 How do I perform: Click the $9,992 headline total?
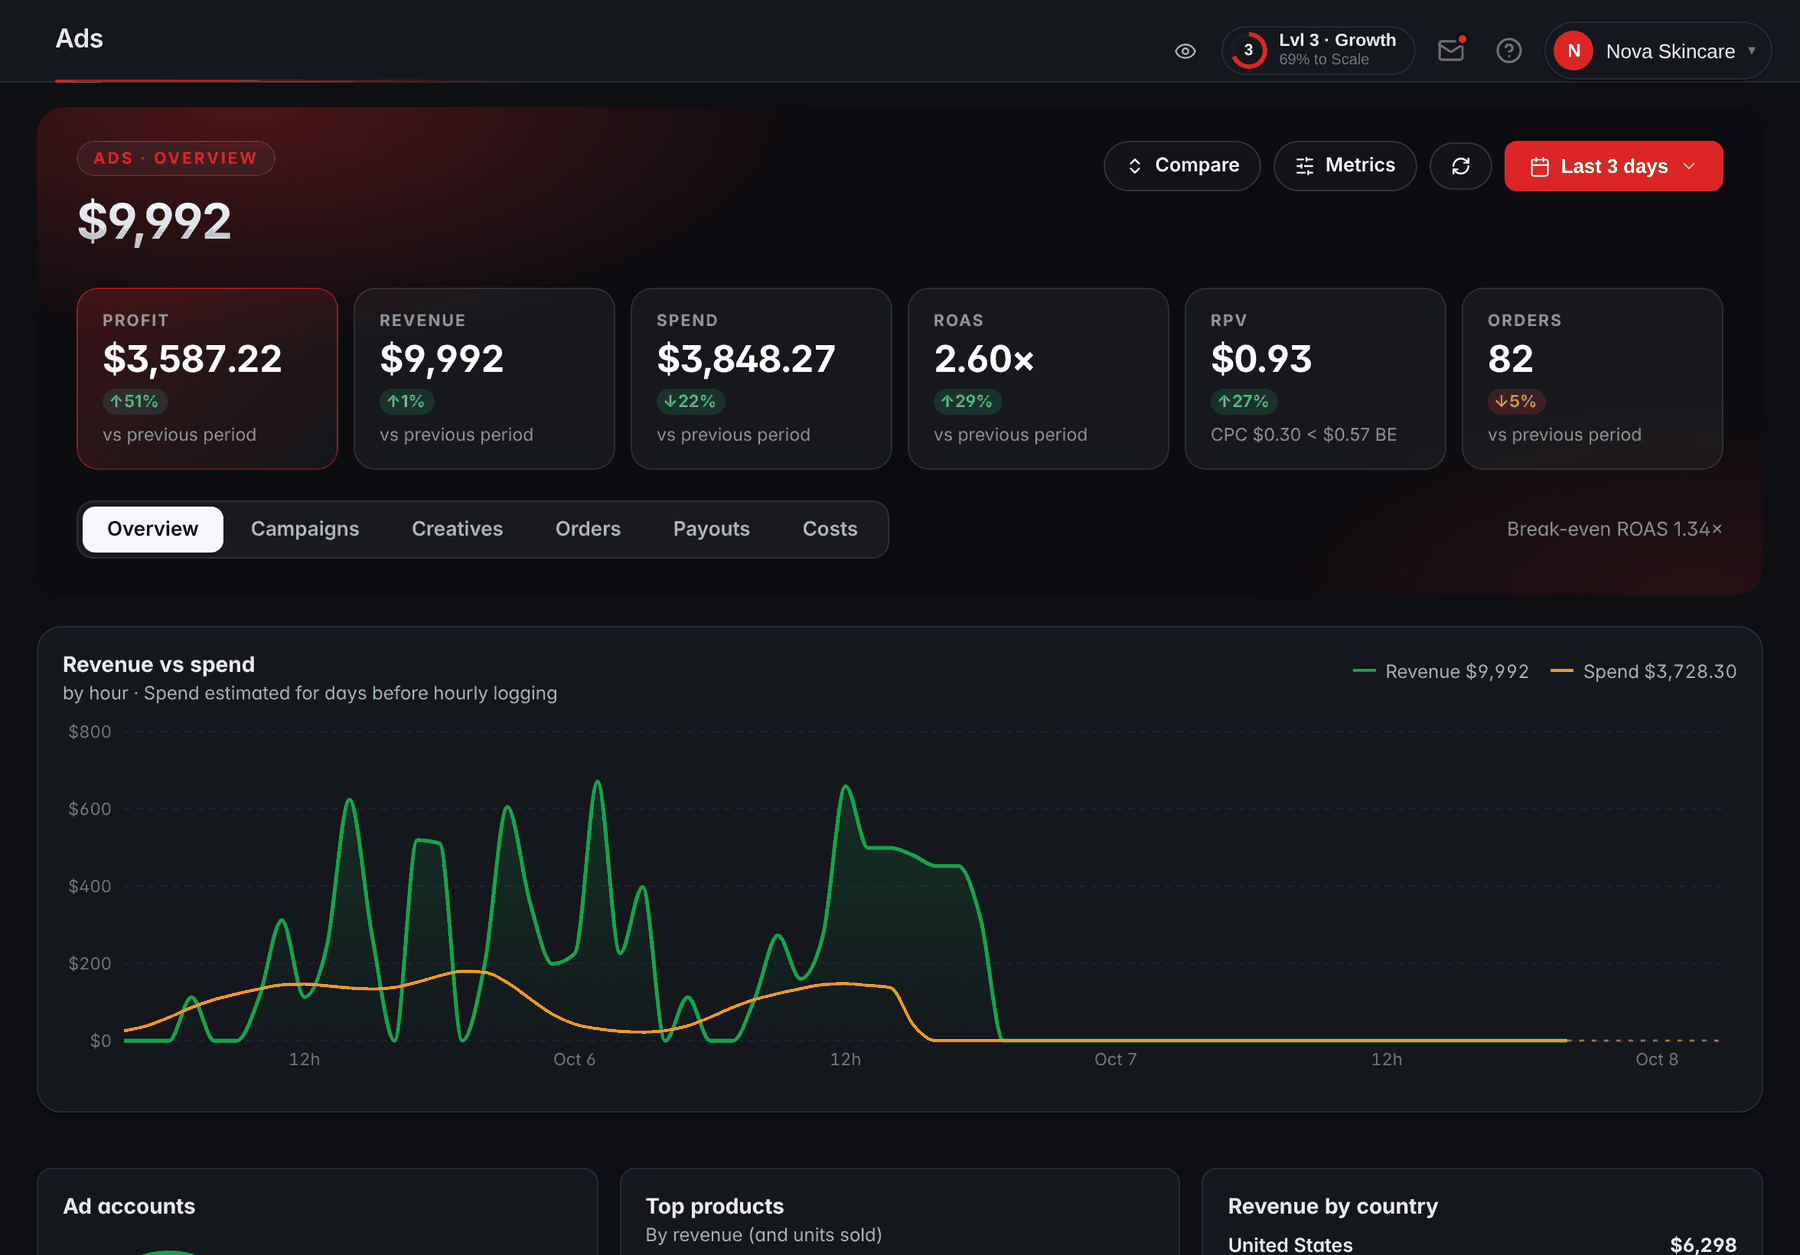[155, 221]
